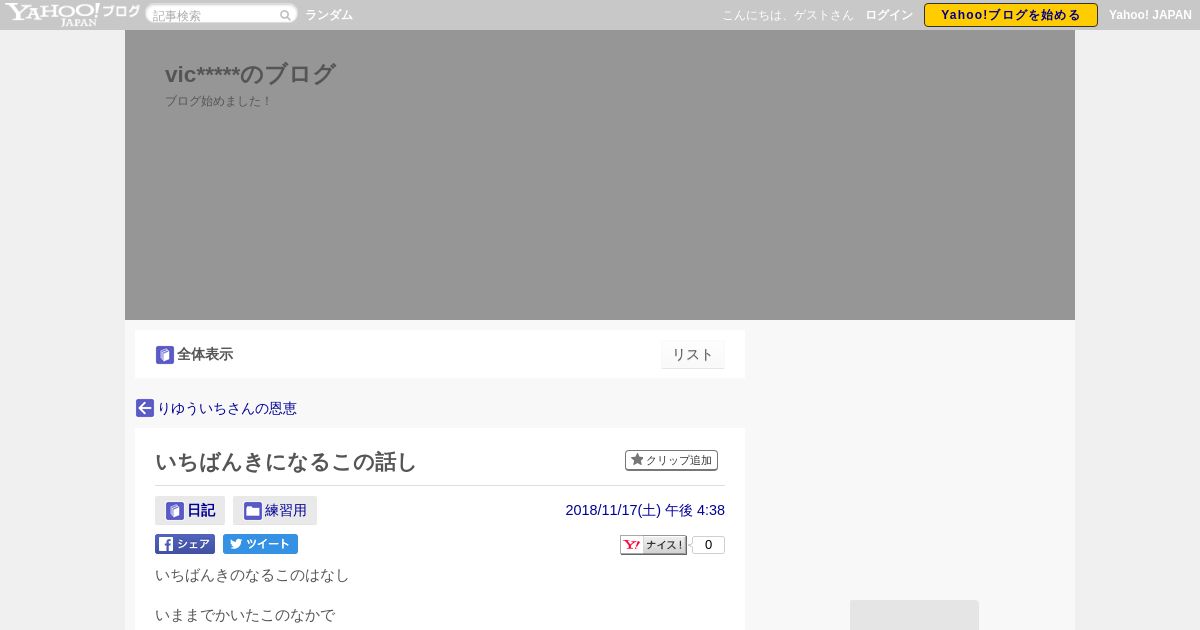Click the blue back-arrow icon
Viewport: 1200px width, 630px height.
(145, 408)
